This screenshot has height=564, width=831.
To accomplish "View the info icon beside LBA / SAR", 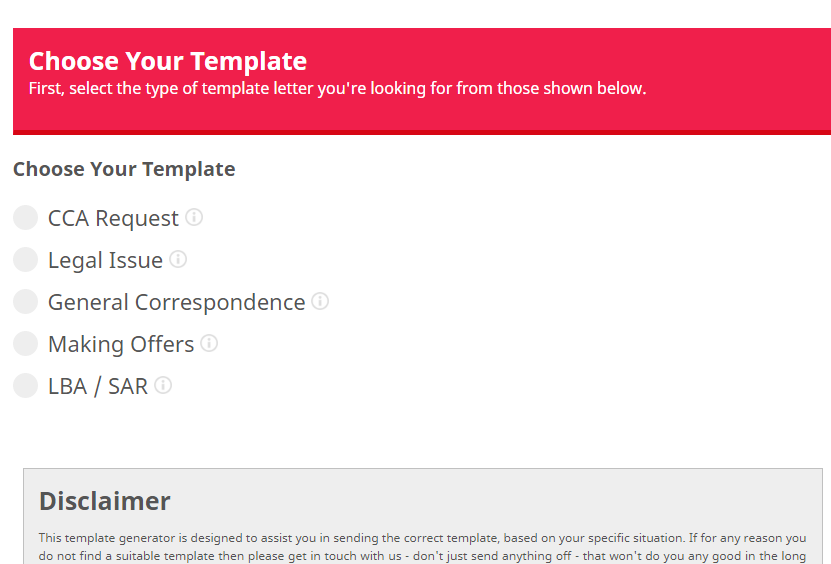I will click(x=163, y=385).
